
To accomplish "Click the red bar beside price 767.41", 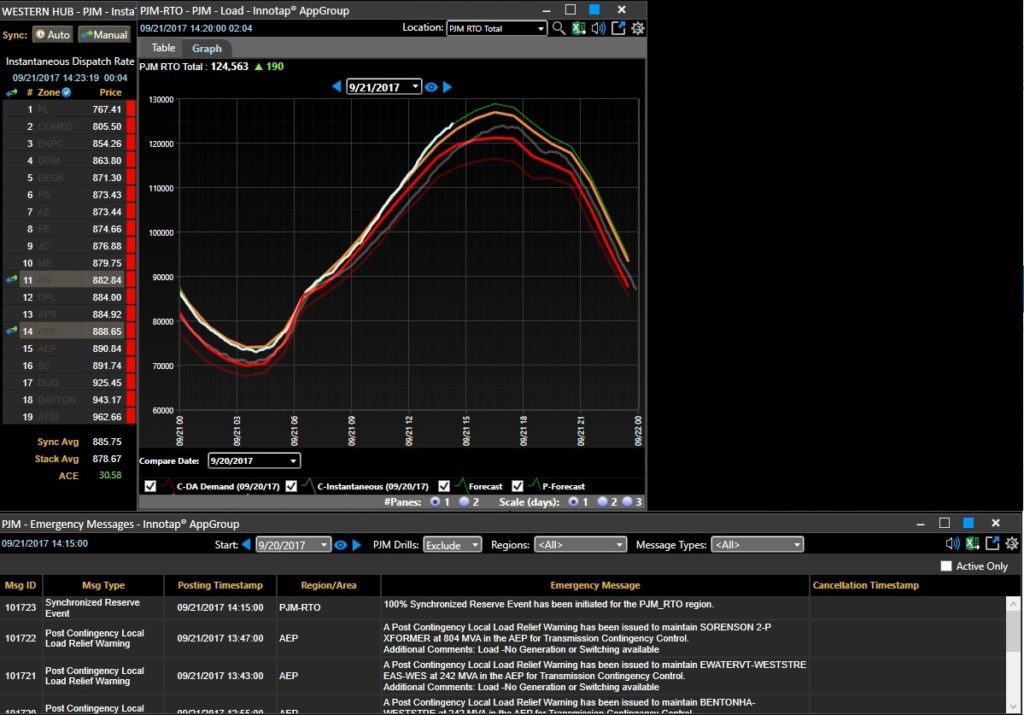I will pyautogui.click(x=131, y=109).
